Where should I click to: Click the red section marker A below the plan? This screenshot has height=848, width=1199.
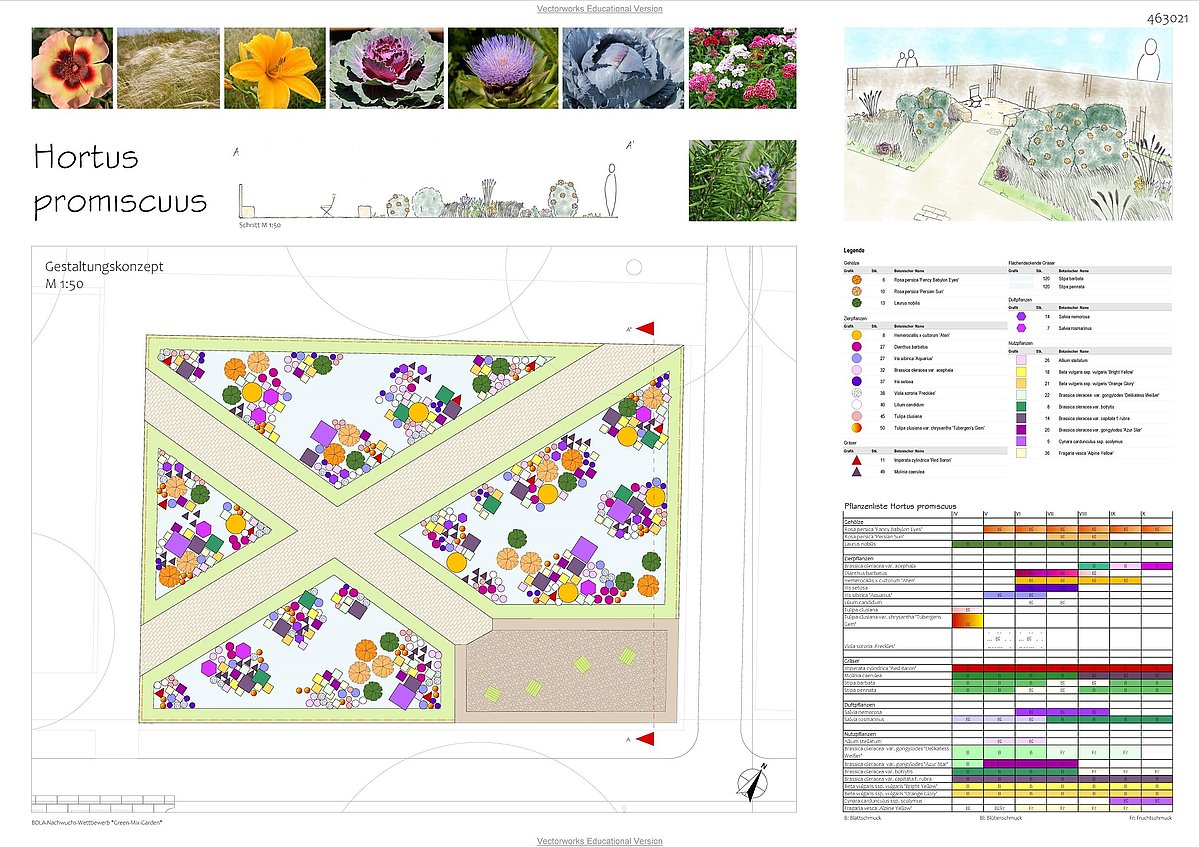[645, 739]
